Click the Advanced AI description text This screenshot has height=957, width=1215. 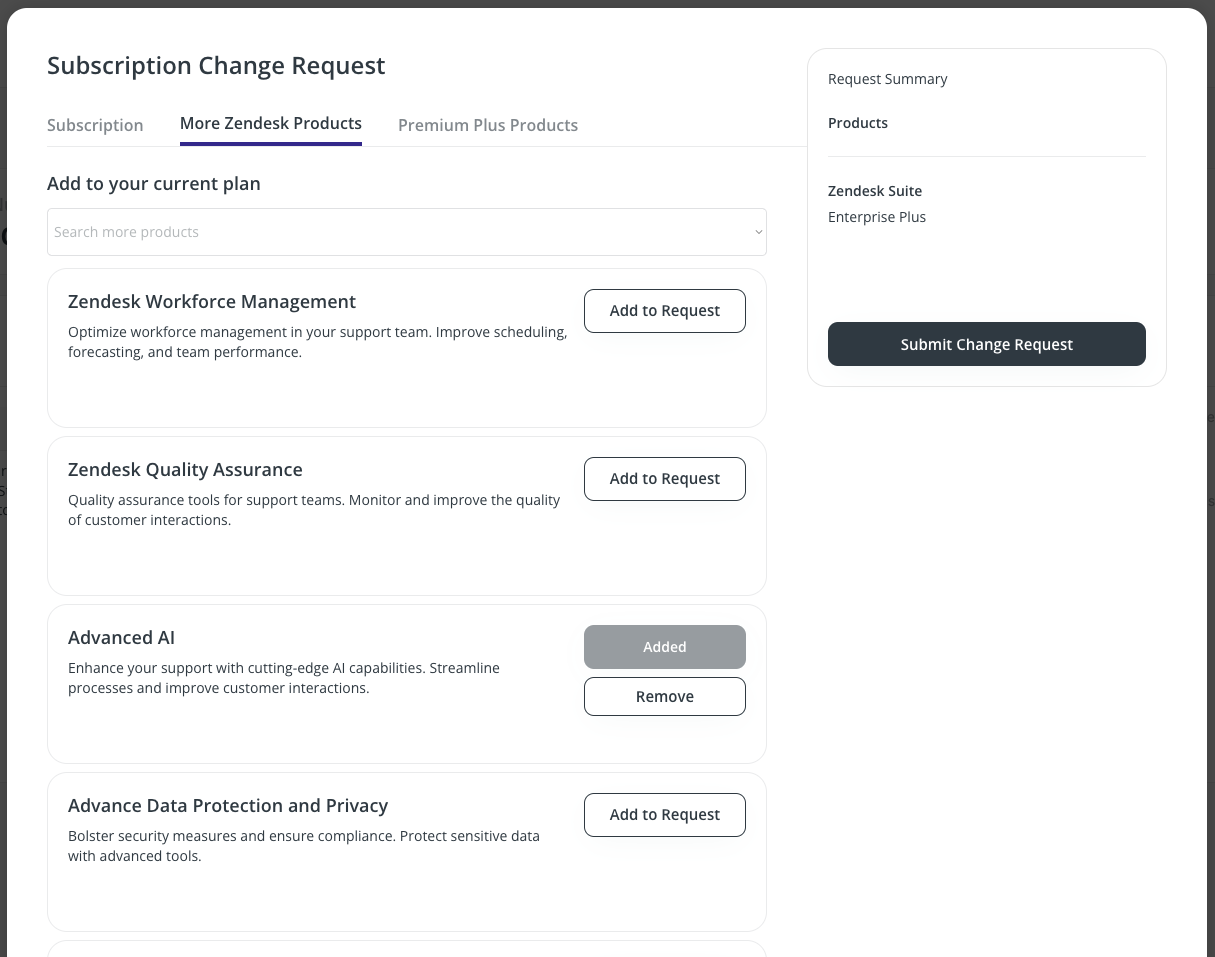[x=284, y=678]
